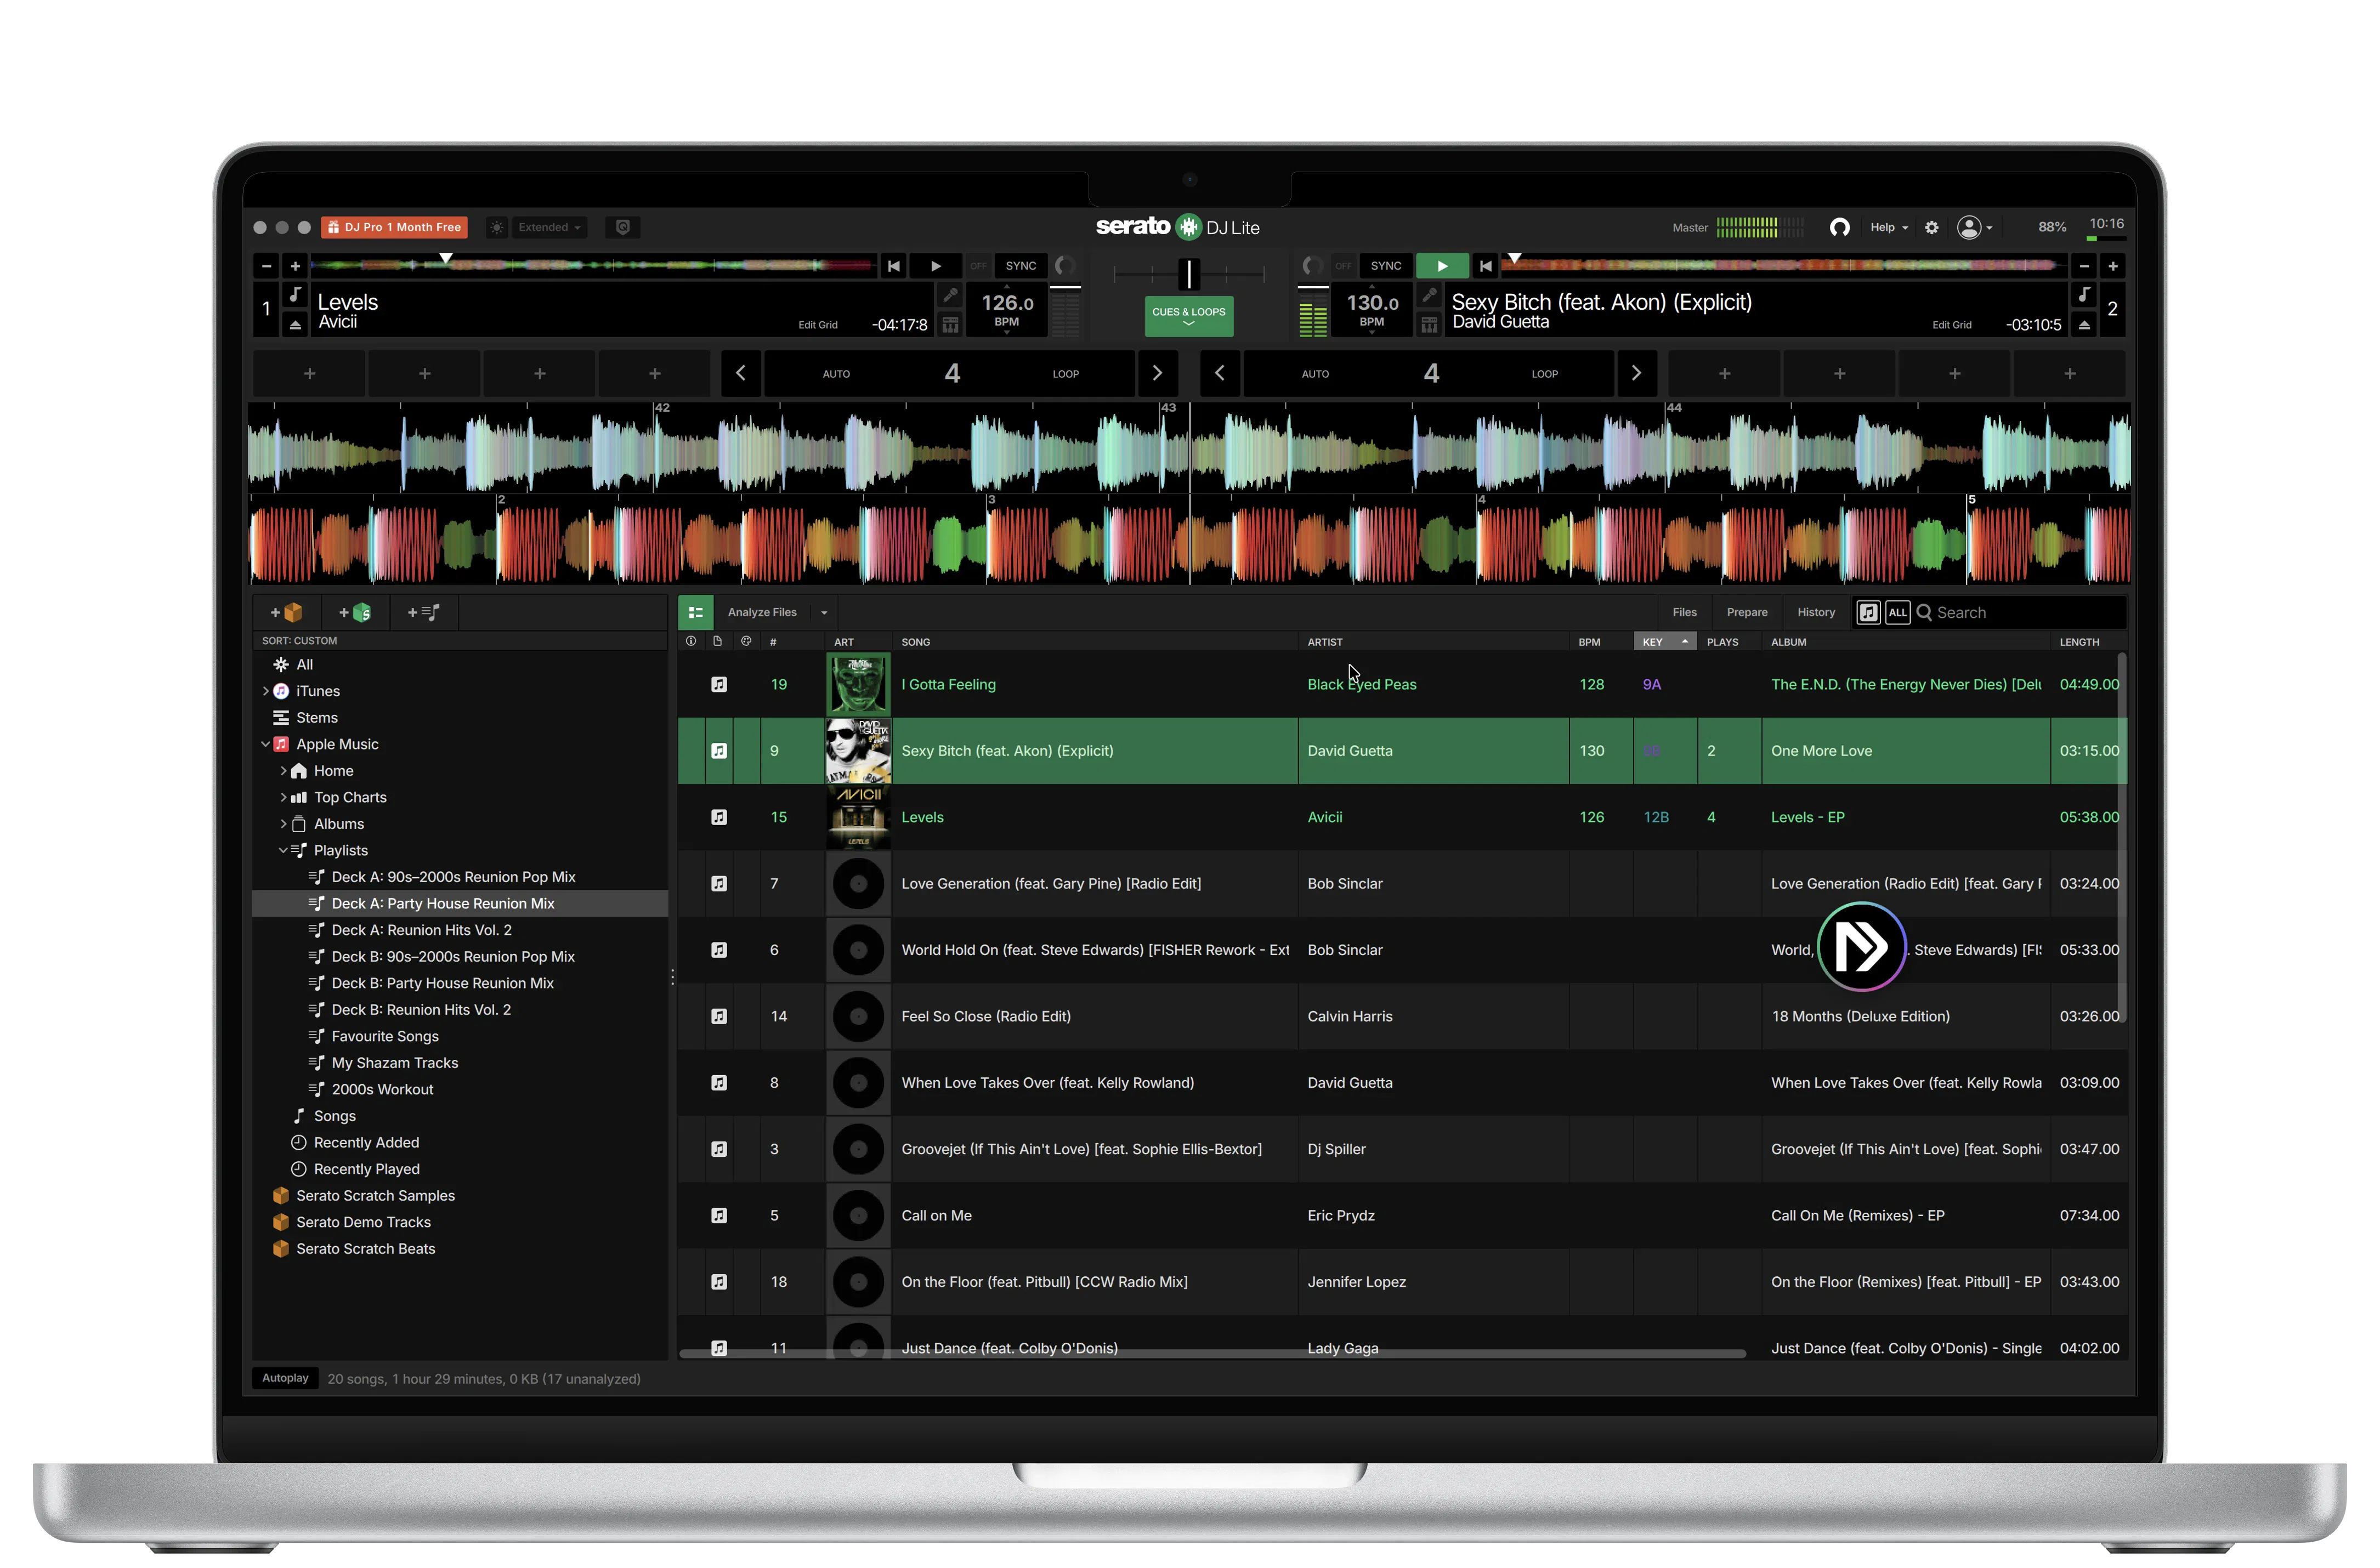Image resolution: width=2380 pixels, height=1568 pixels.
Task: Open the Extended view mode dropdown
Action: tap(549, 228)
